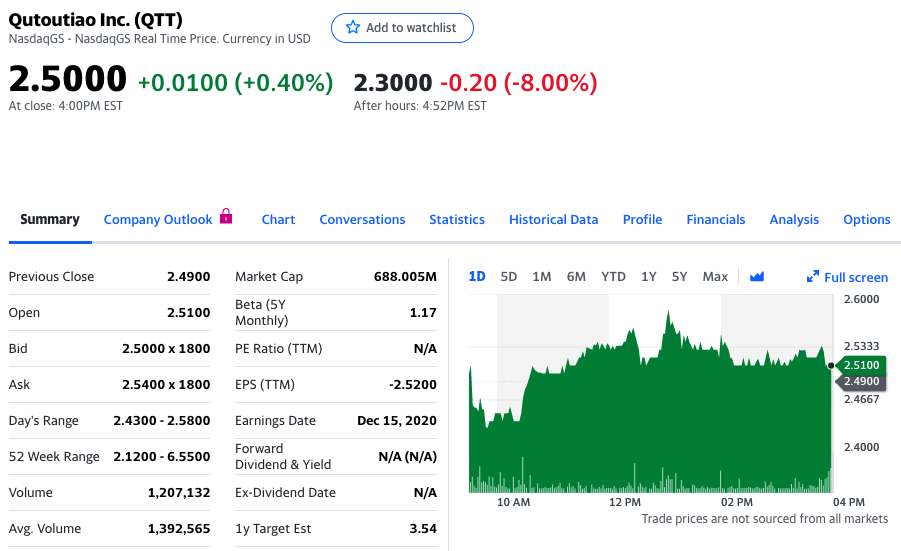Click the Full screen expand arrows icon

coord(813,277)
